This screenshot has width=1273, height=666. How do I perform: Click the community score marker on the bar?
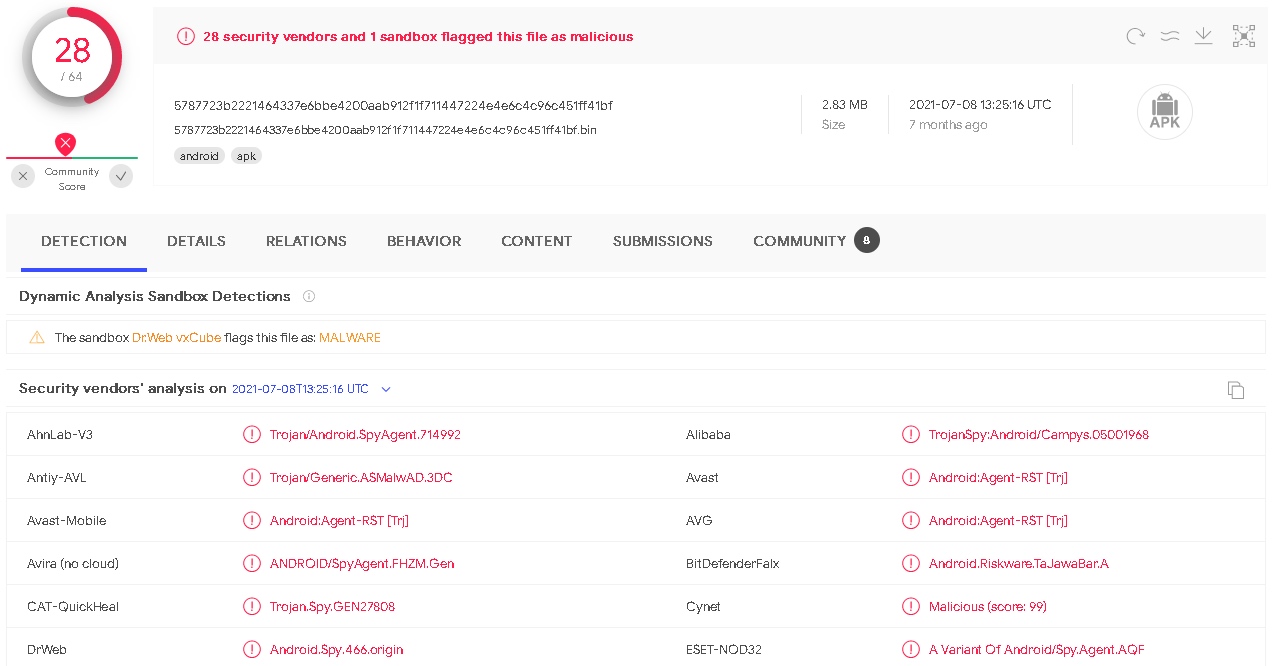click(65, 145)
